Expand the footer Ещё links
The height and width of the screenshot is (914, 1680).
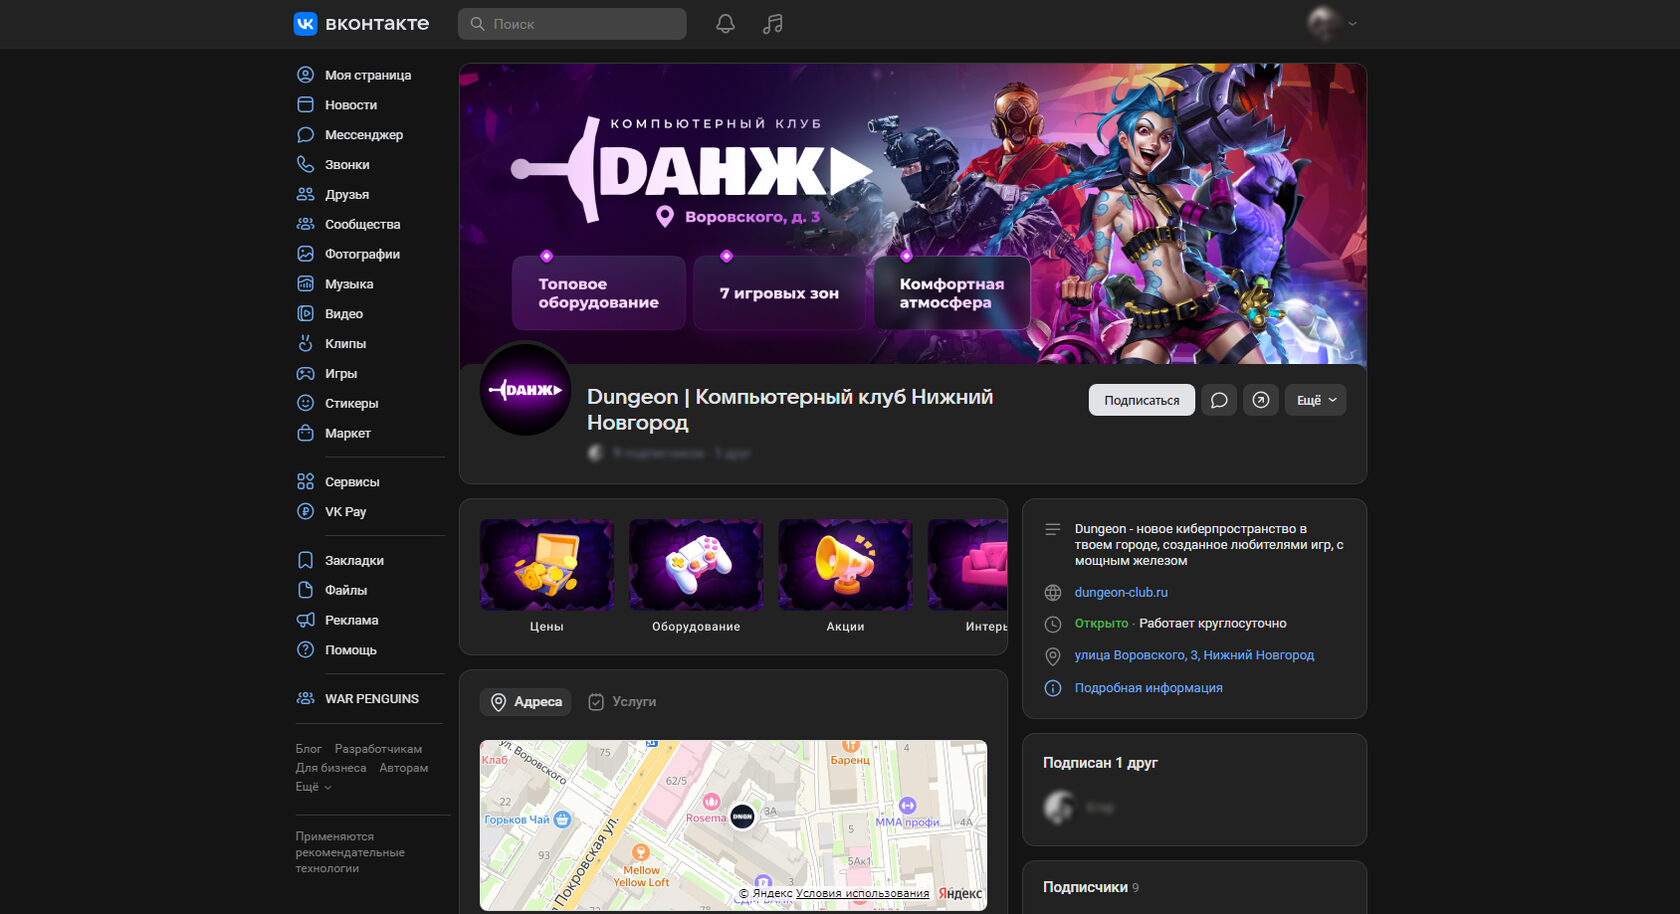[313, 787]
